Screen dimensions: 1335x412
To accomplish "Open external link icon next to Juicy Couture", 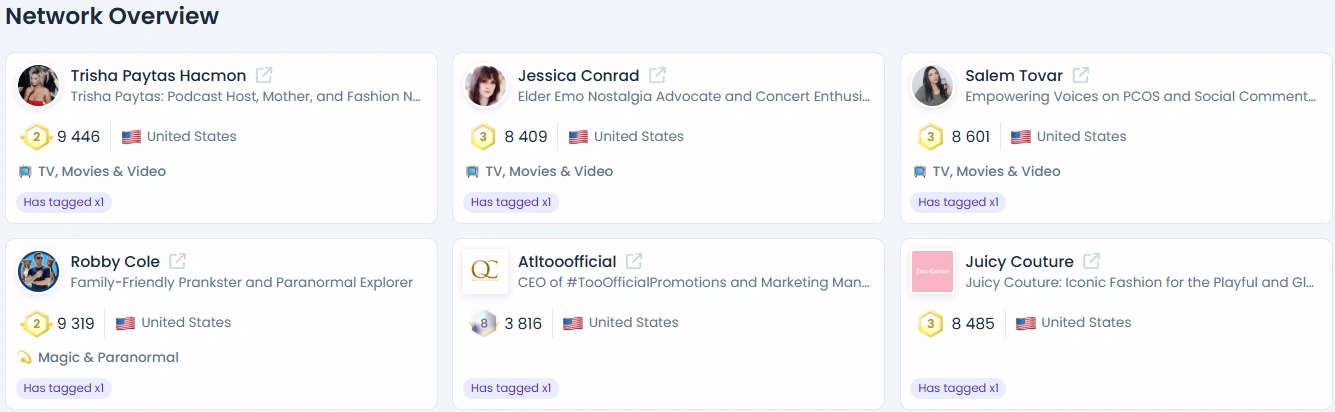I will 1092,261.
